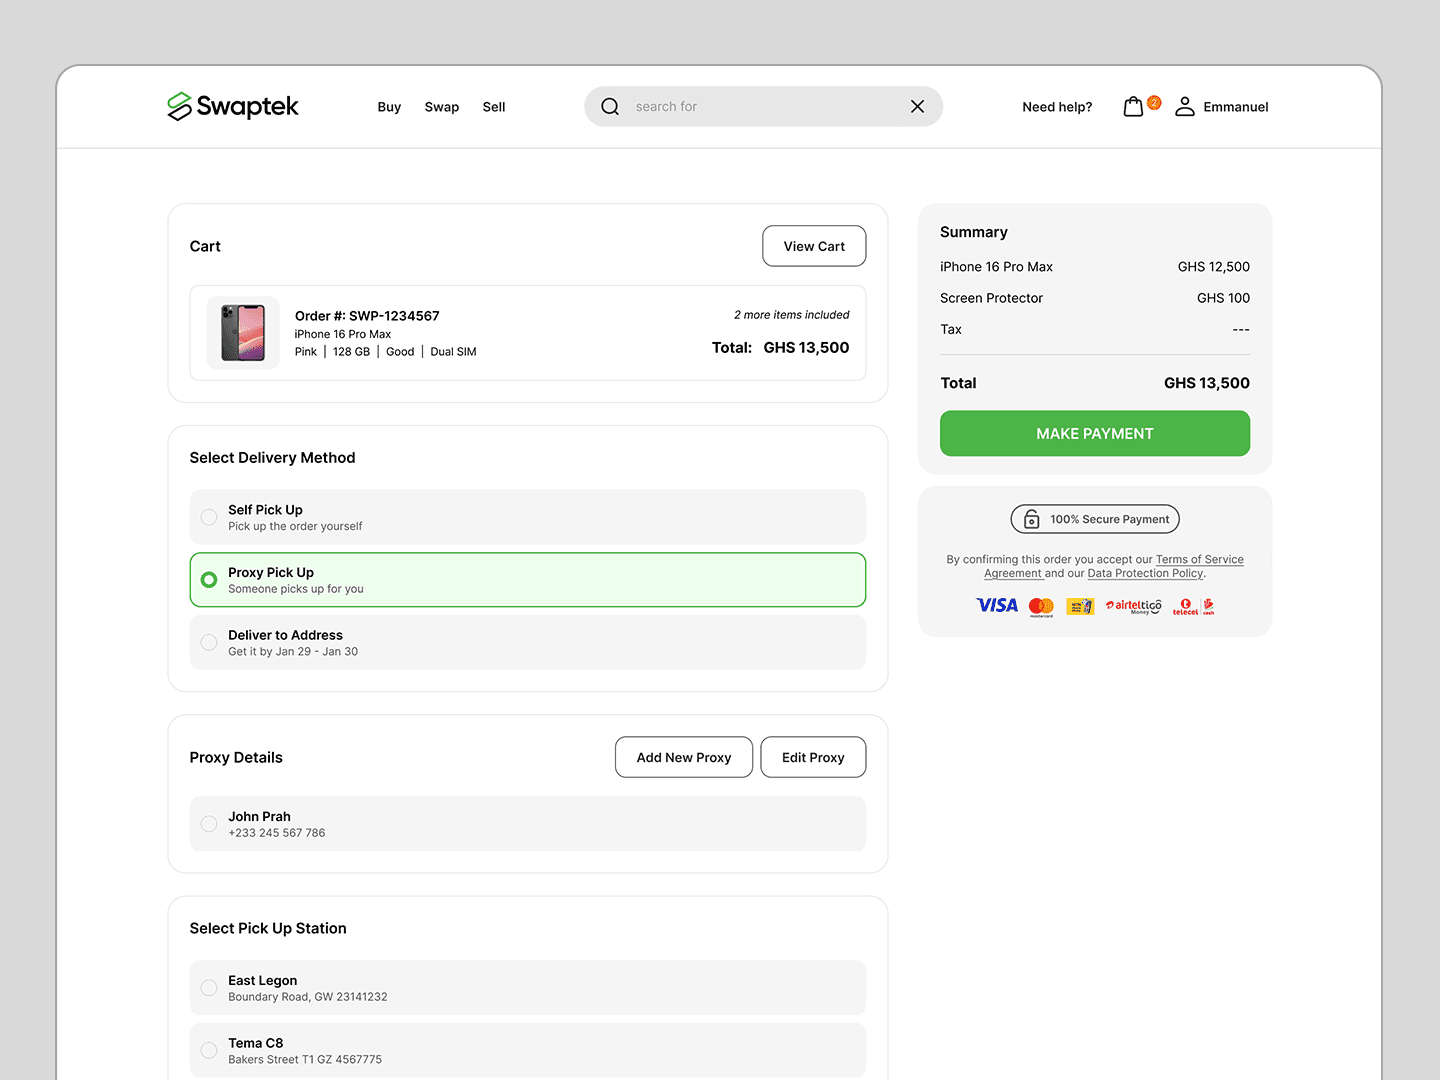Click the AirtelTigo Money logo

(x=1134, y=606)
